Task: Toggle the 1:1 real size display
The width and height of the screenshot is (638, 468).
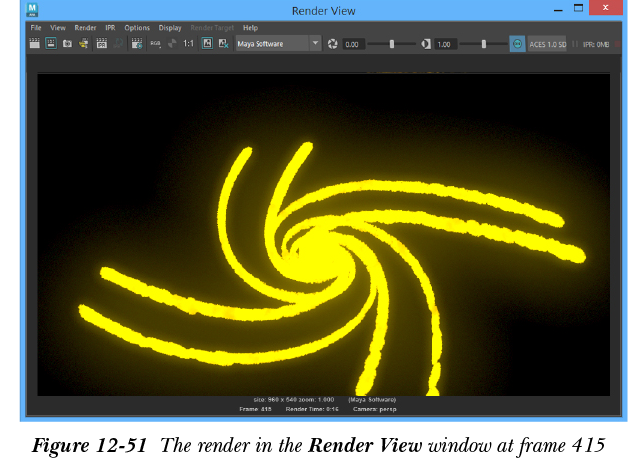Action: 189,44
